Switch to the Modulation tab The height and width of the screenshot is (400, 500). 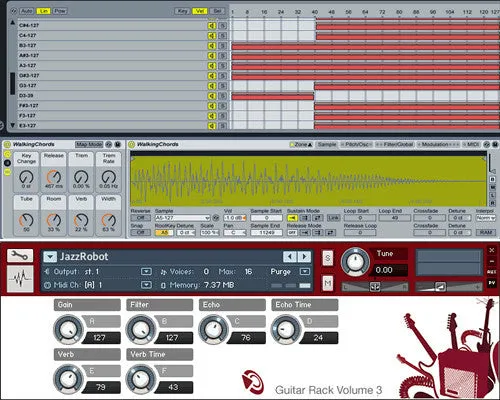coord(439,144)
